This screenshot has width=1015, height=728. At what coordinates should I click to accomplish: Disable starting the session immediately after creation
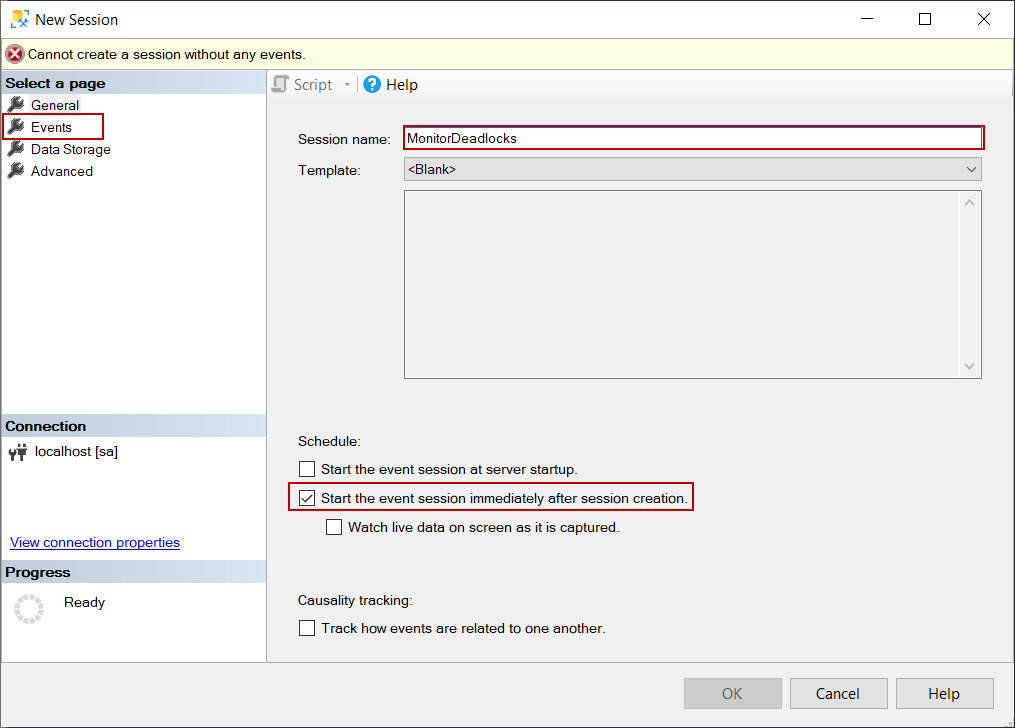(x=306, y=497)
